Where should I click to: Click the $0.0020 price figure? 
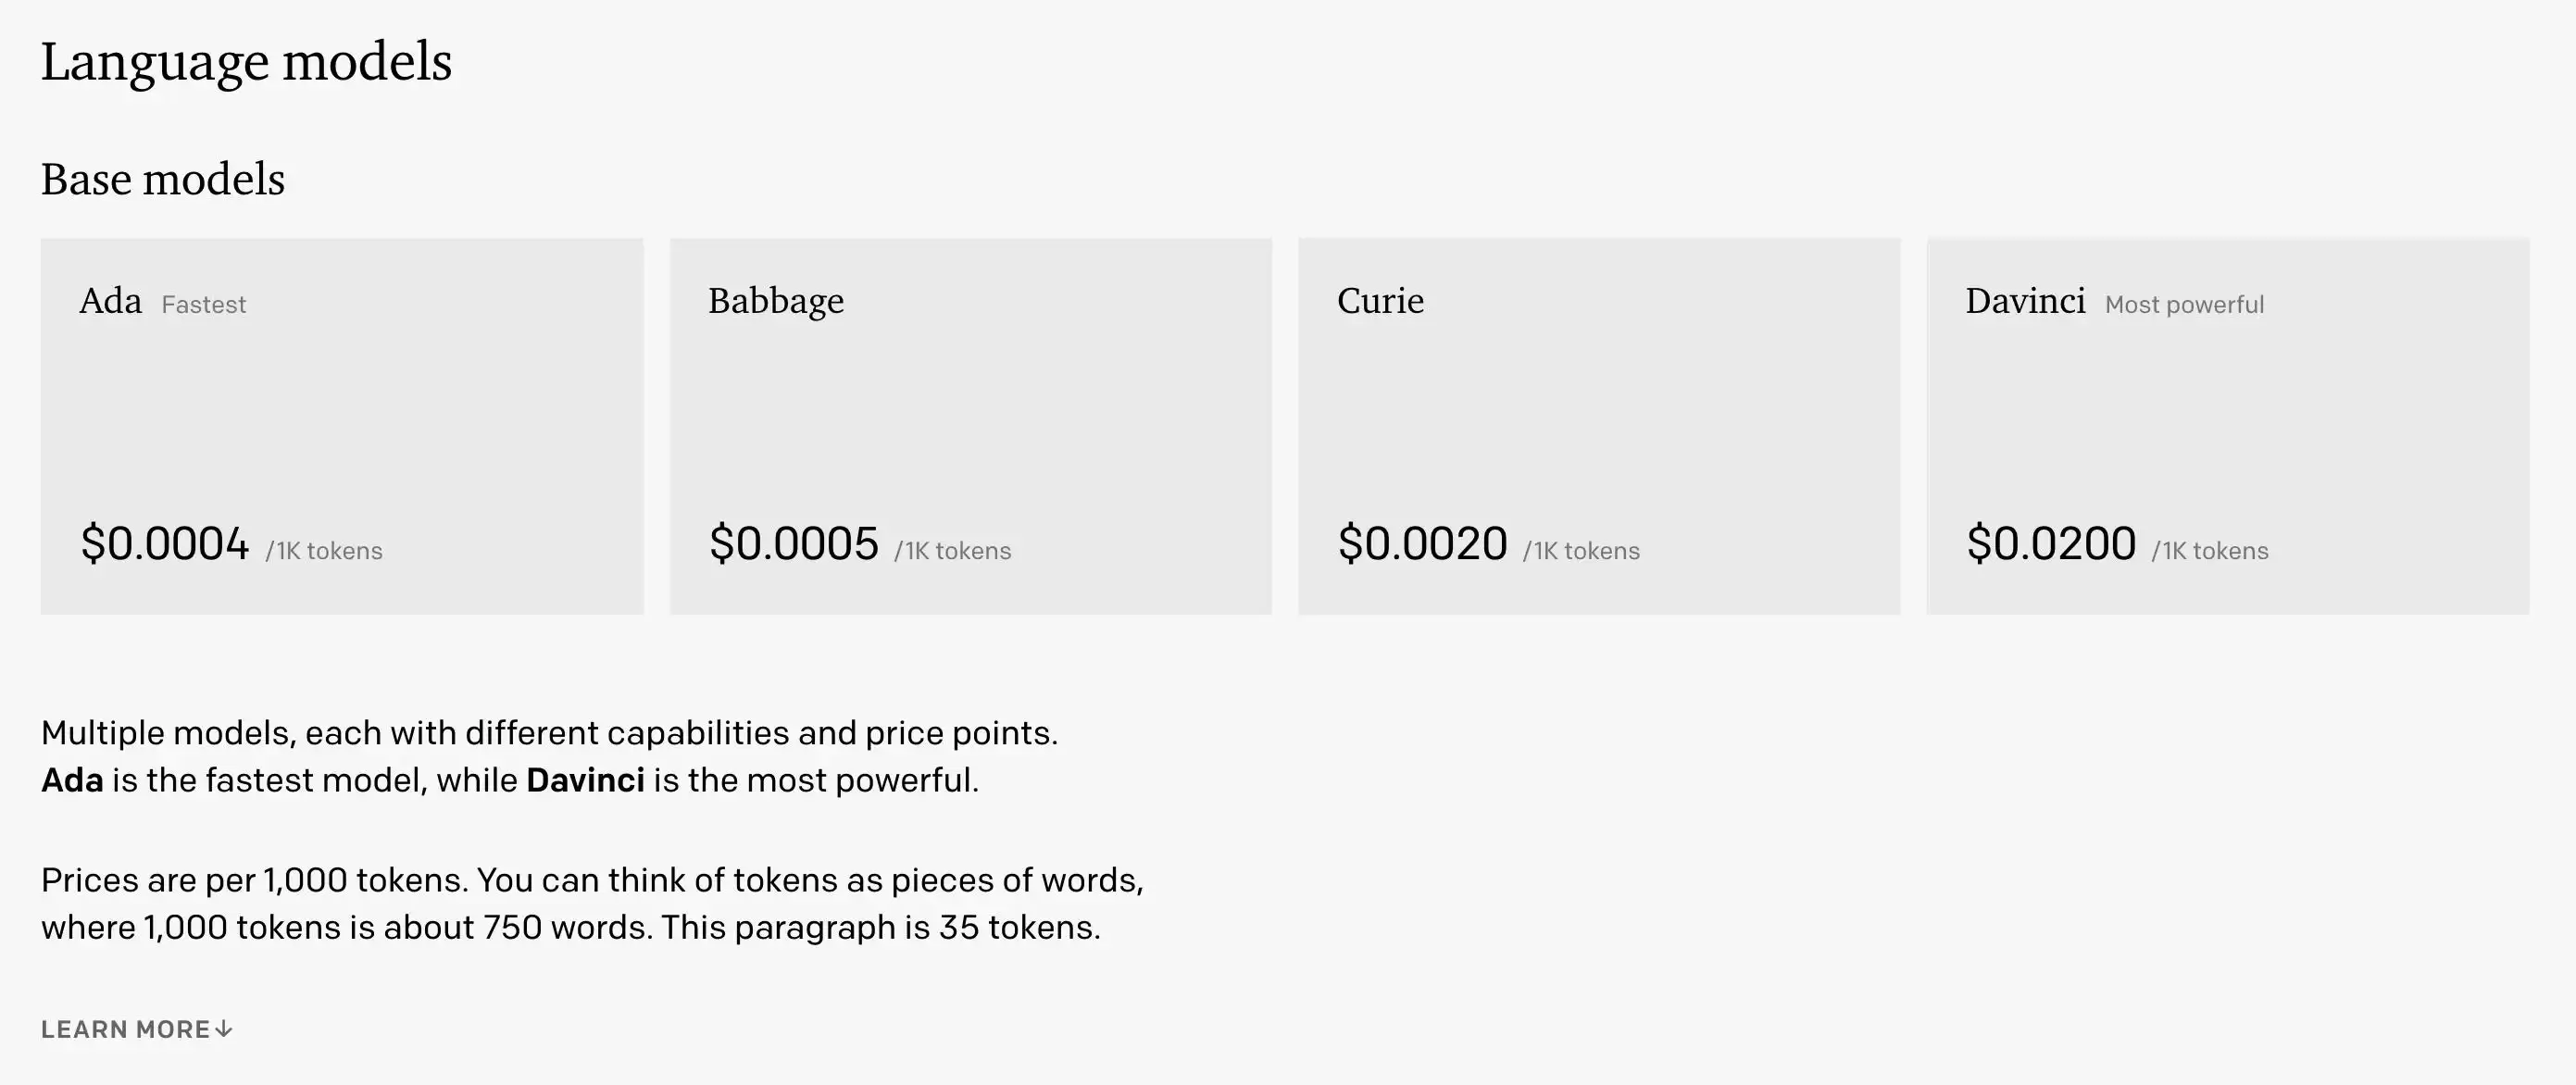1422,544
